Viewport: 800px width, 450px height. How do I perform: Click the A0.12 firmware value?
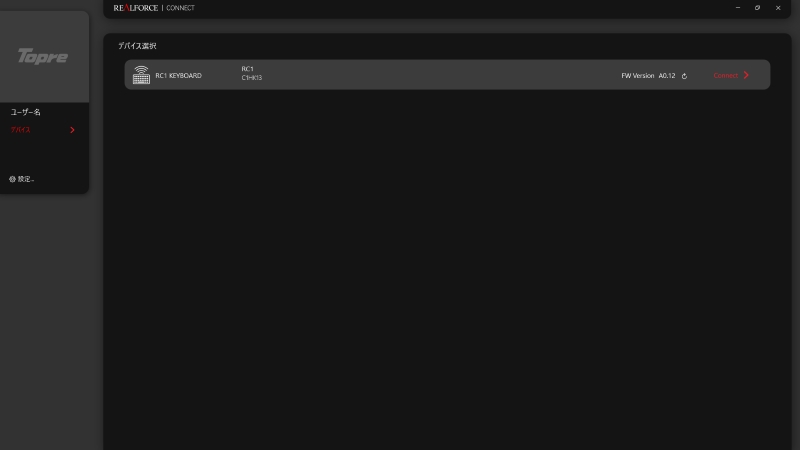(x=667, y=76)
